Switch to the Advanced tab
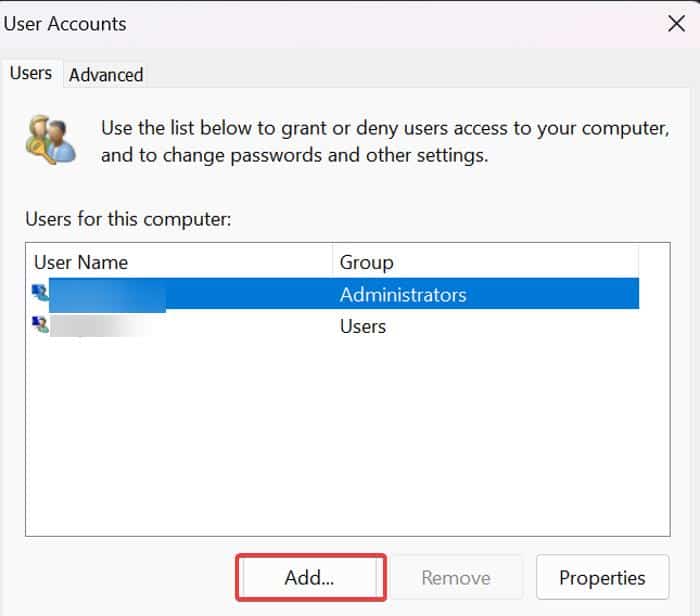Viewport: 700px width, 616px height. point(106,75)
